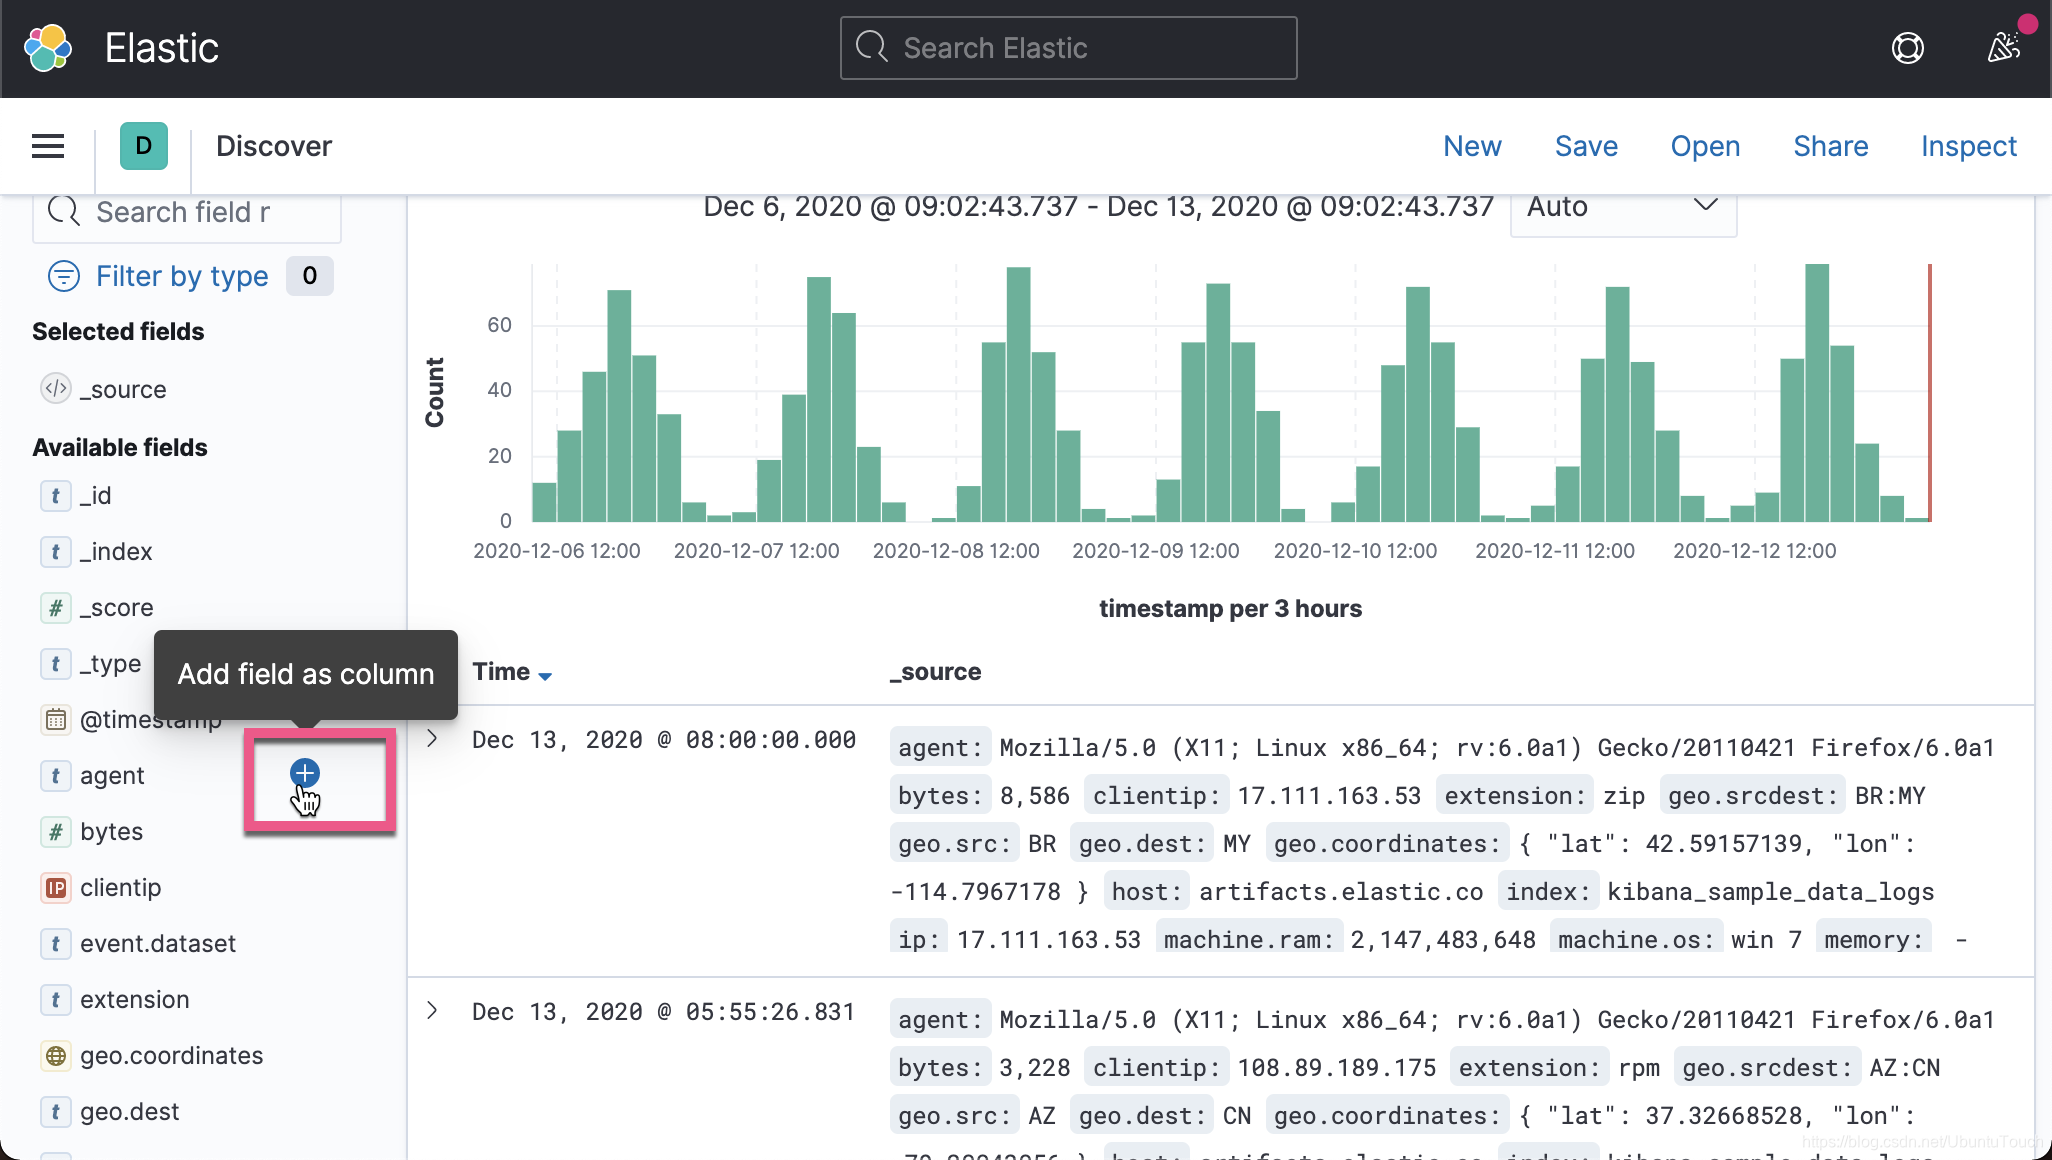Click the Filter by type icon

point(64,276)
